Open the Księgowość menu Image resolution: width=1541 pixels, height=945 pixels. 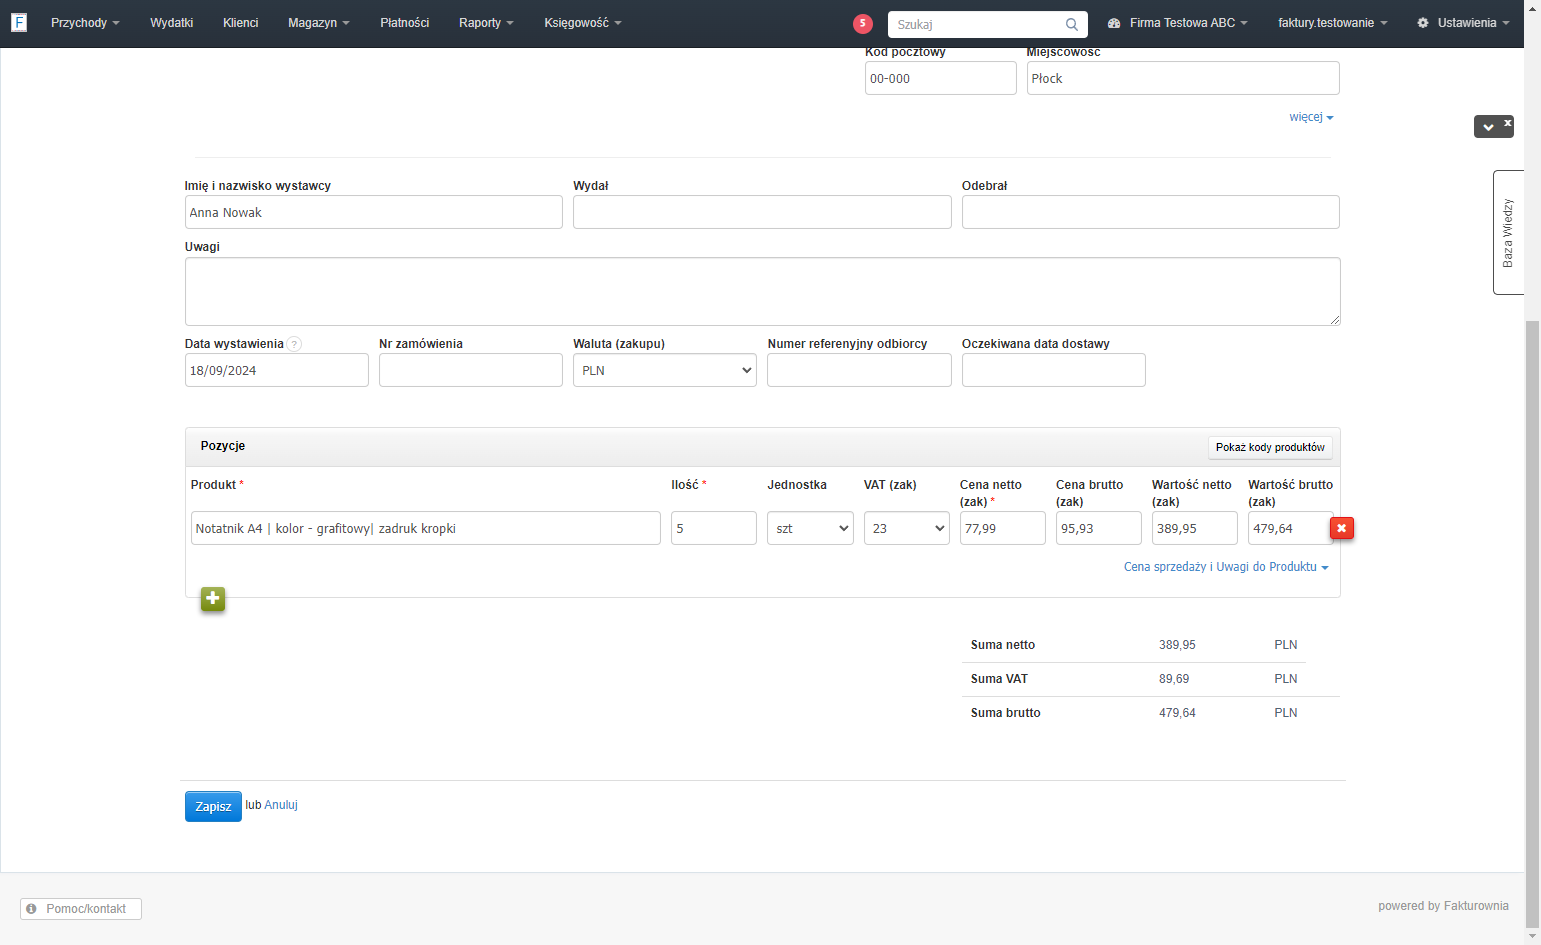tap(583, 23)
